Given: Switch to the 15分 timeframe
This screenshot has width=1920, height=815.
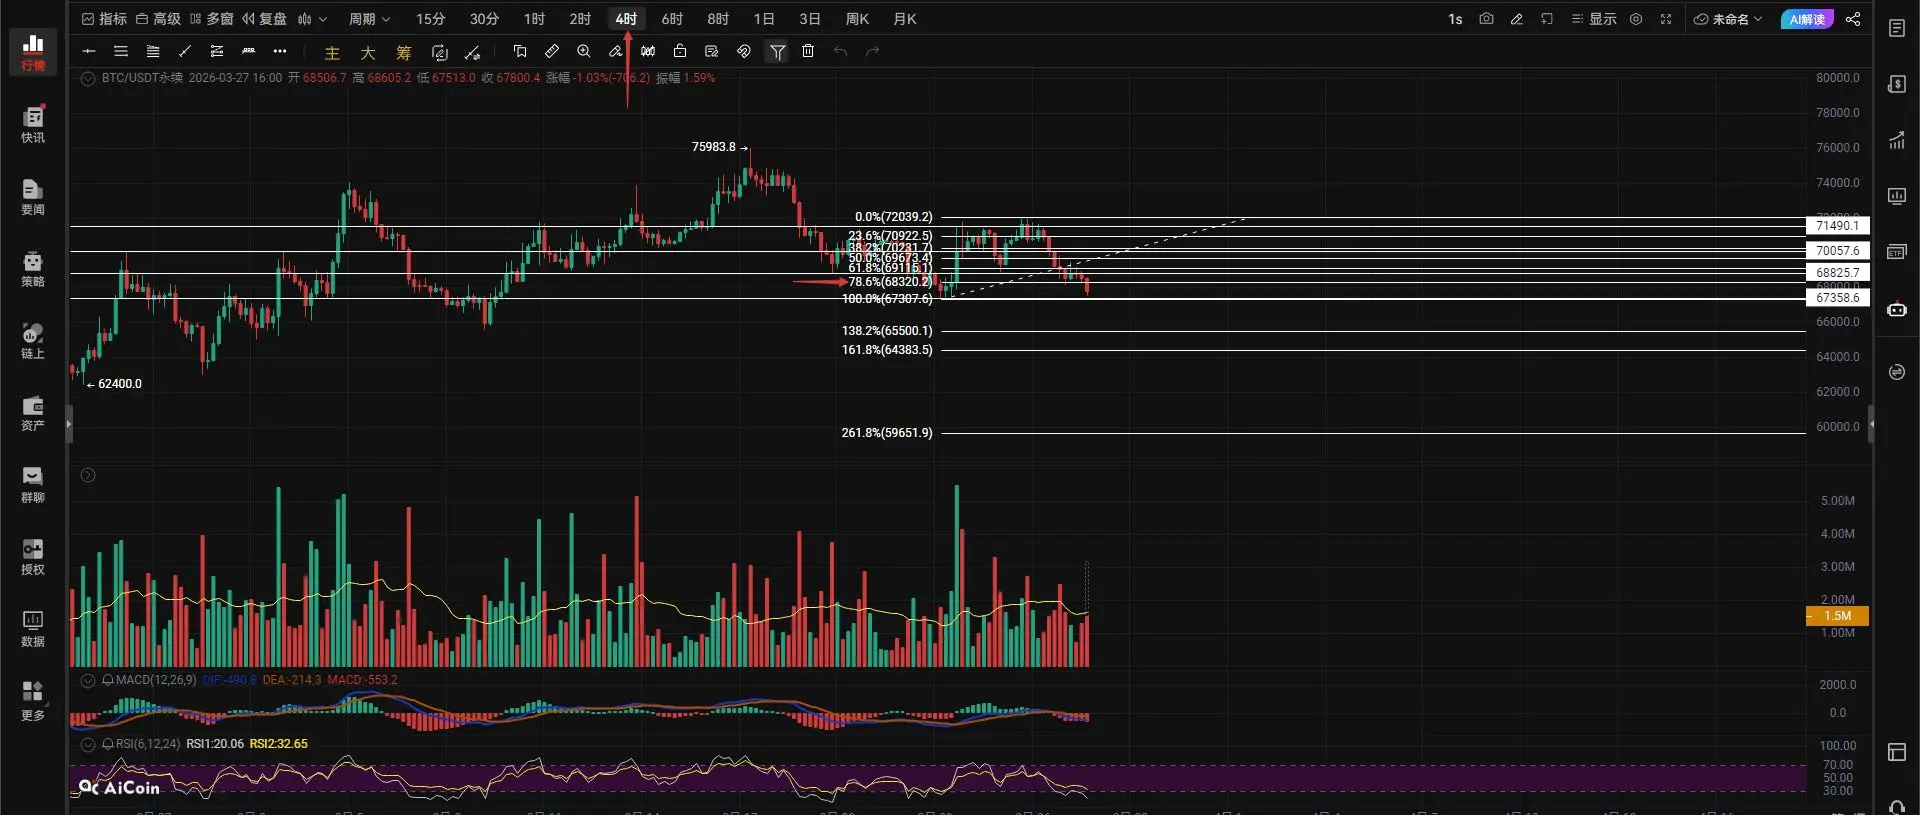Looking at the screenshot, I should (x=431, y=19).
